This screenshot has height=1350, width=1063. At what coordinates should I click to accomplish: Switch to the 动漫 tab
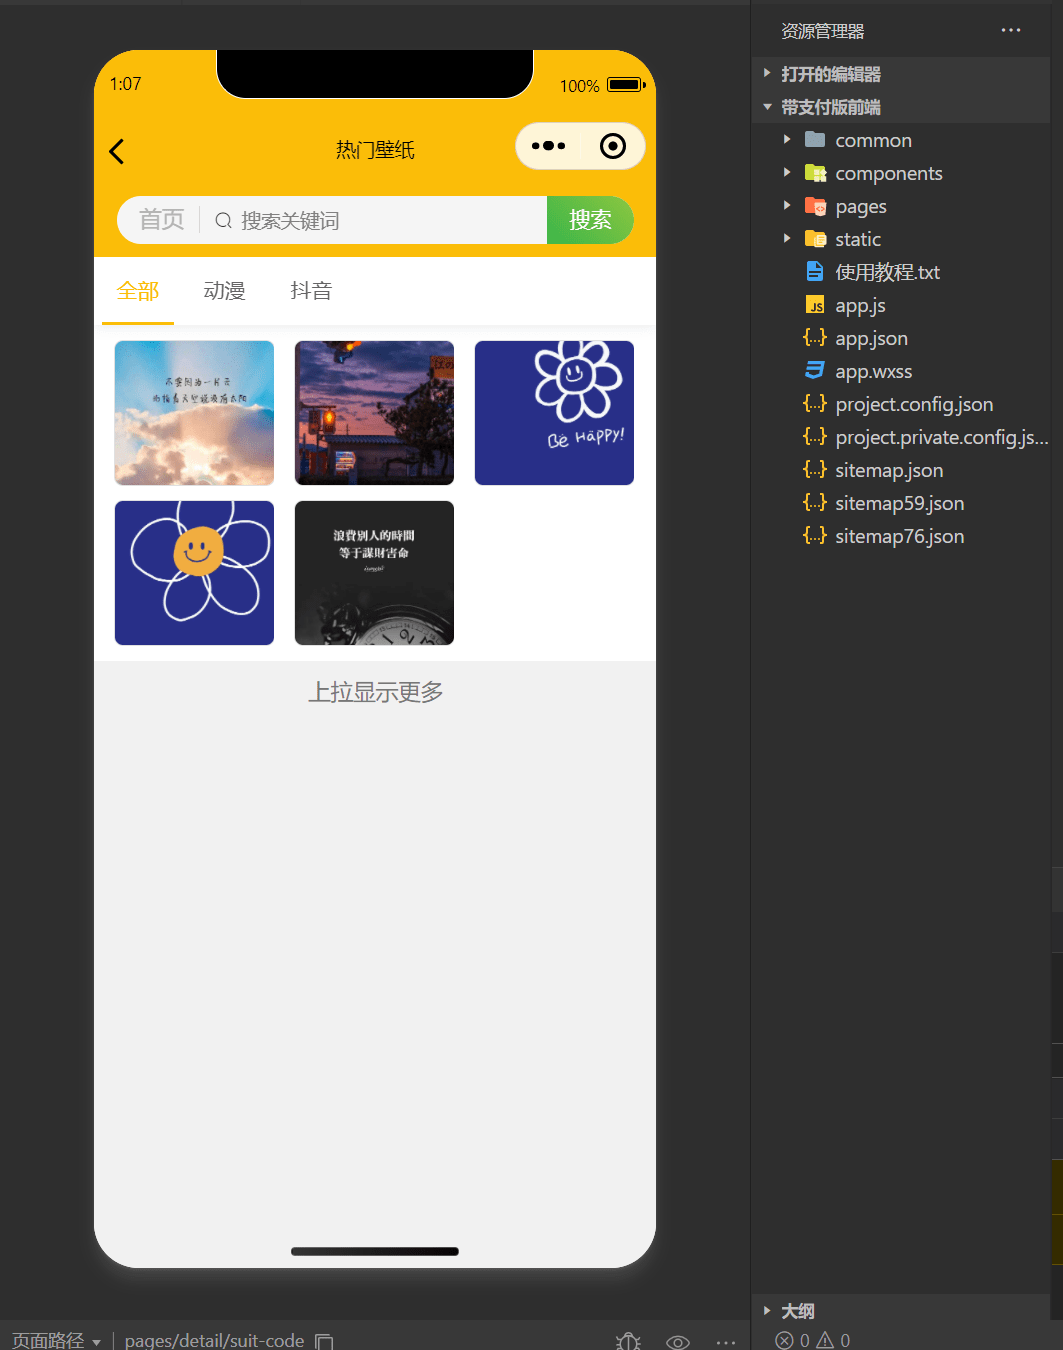tap(224, 291)
